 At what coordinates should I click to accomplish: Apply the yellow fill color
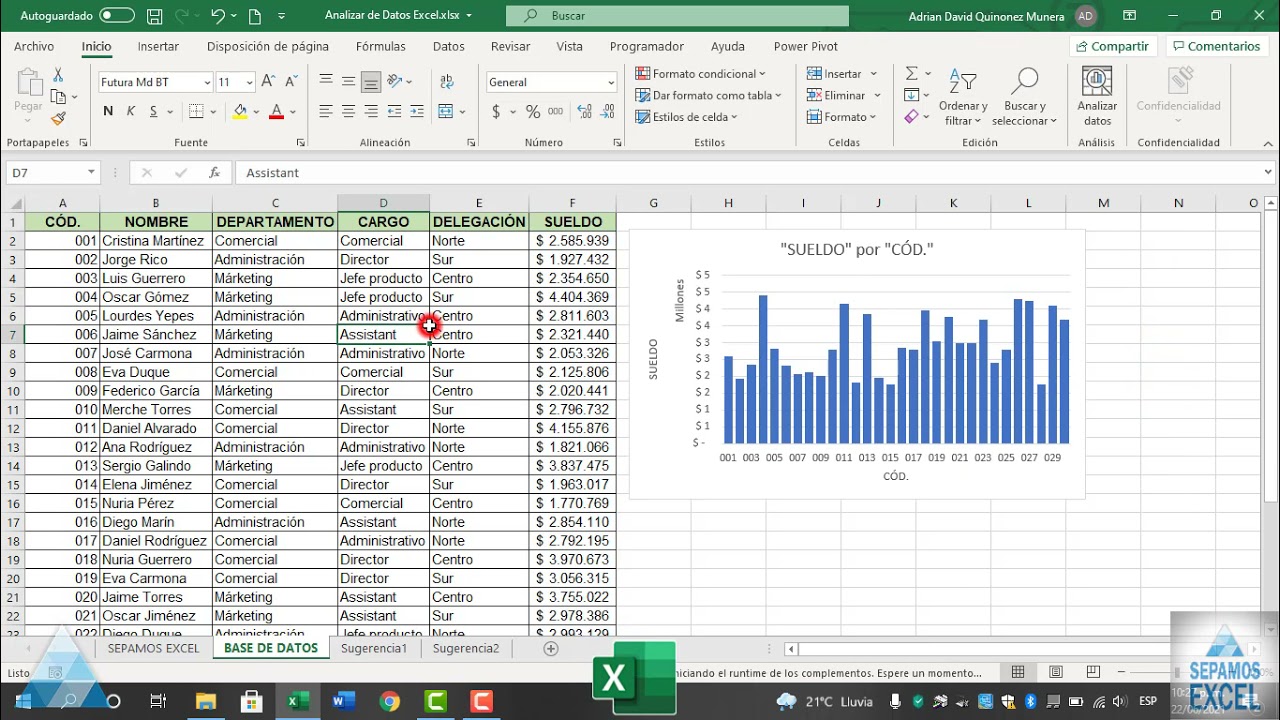[x=240, y=111]
